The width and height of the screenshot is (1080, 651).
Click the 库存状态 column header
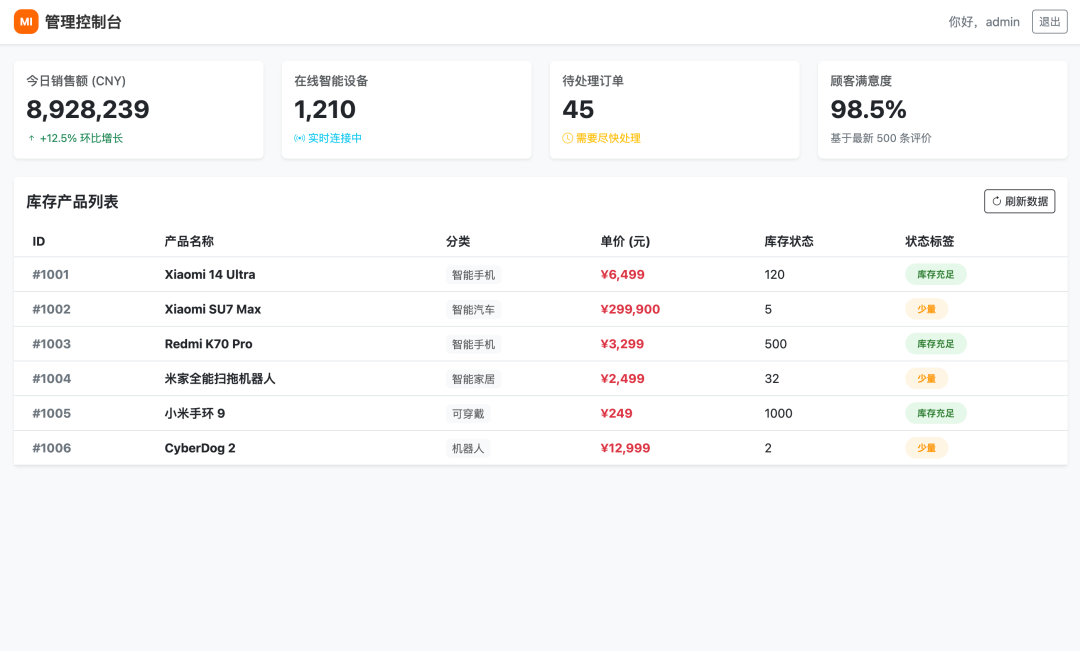point(789,241)
